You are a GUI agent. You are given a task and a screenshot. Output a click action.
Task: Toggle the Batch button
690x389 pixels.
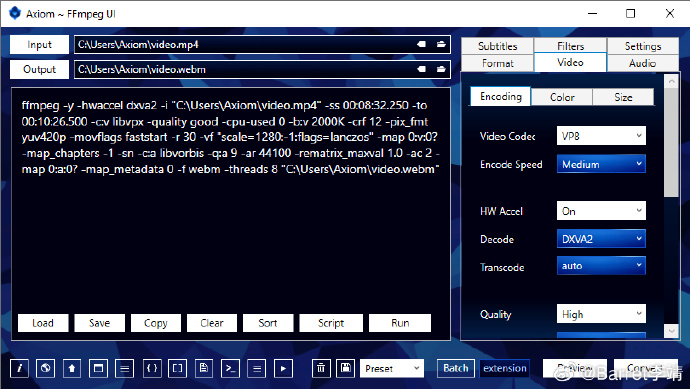click(455, 368)
